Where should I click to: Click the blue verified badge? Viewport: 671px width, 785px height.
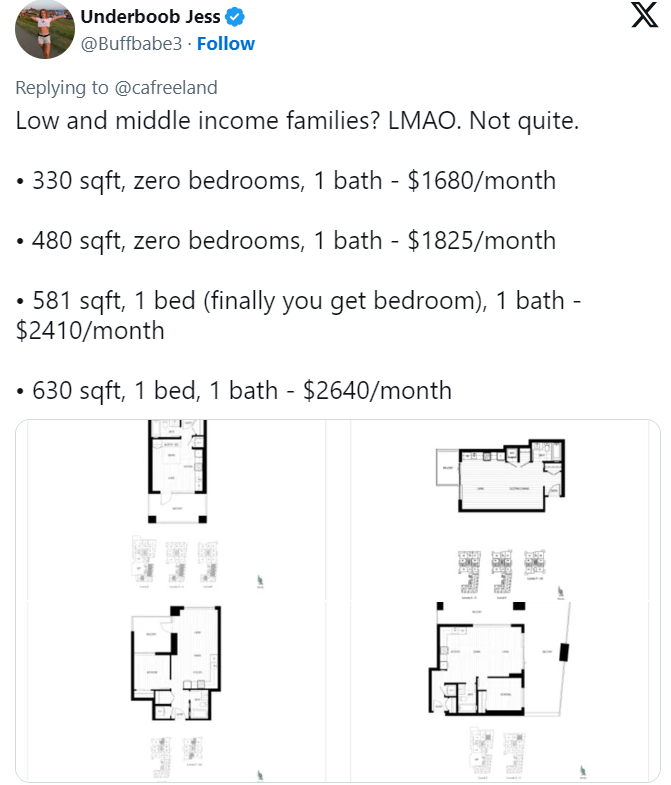click(x=235, y=17)
